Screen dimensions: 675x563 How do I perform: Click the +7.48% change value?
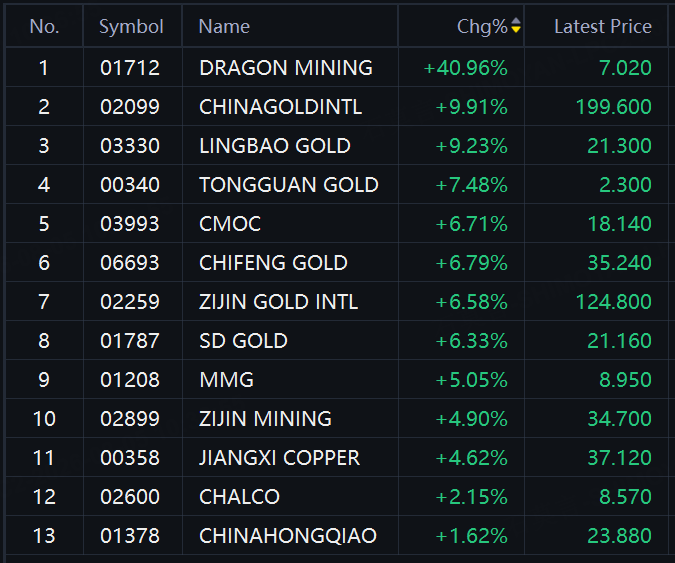coord(471,185)
